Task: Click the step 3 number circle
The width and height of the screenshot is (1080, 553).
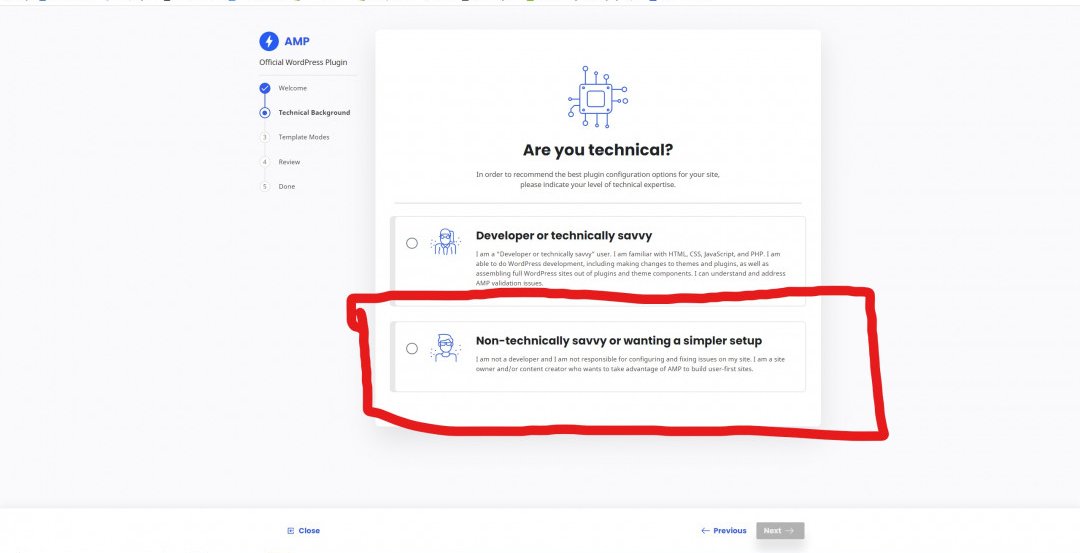Action: point(265,137)
